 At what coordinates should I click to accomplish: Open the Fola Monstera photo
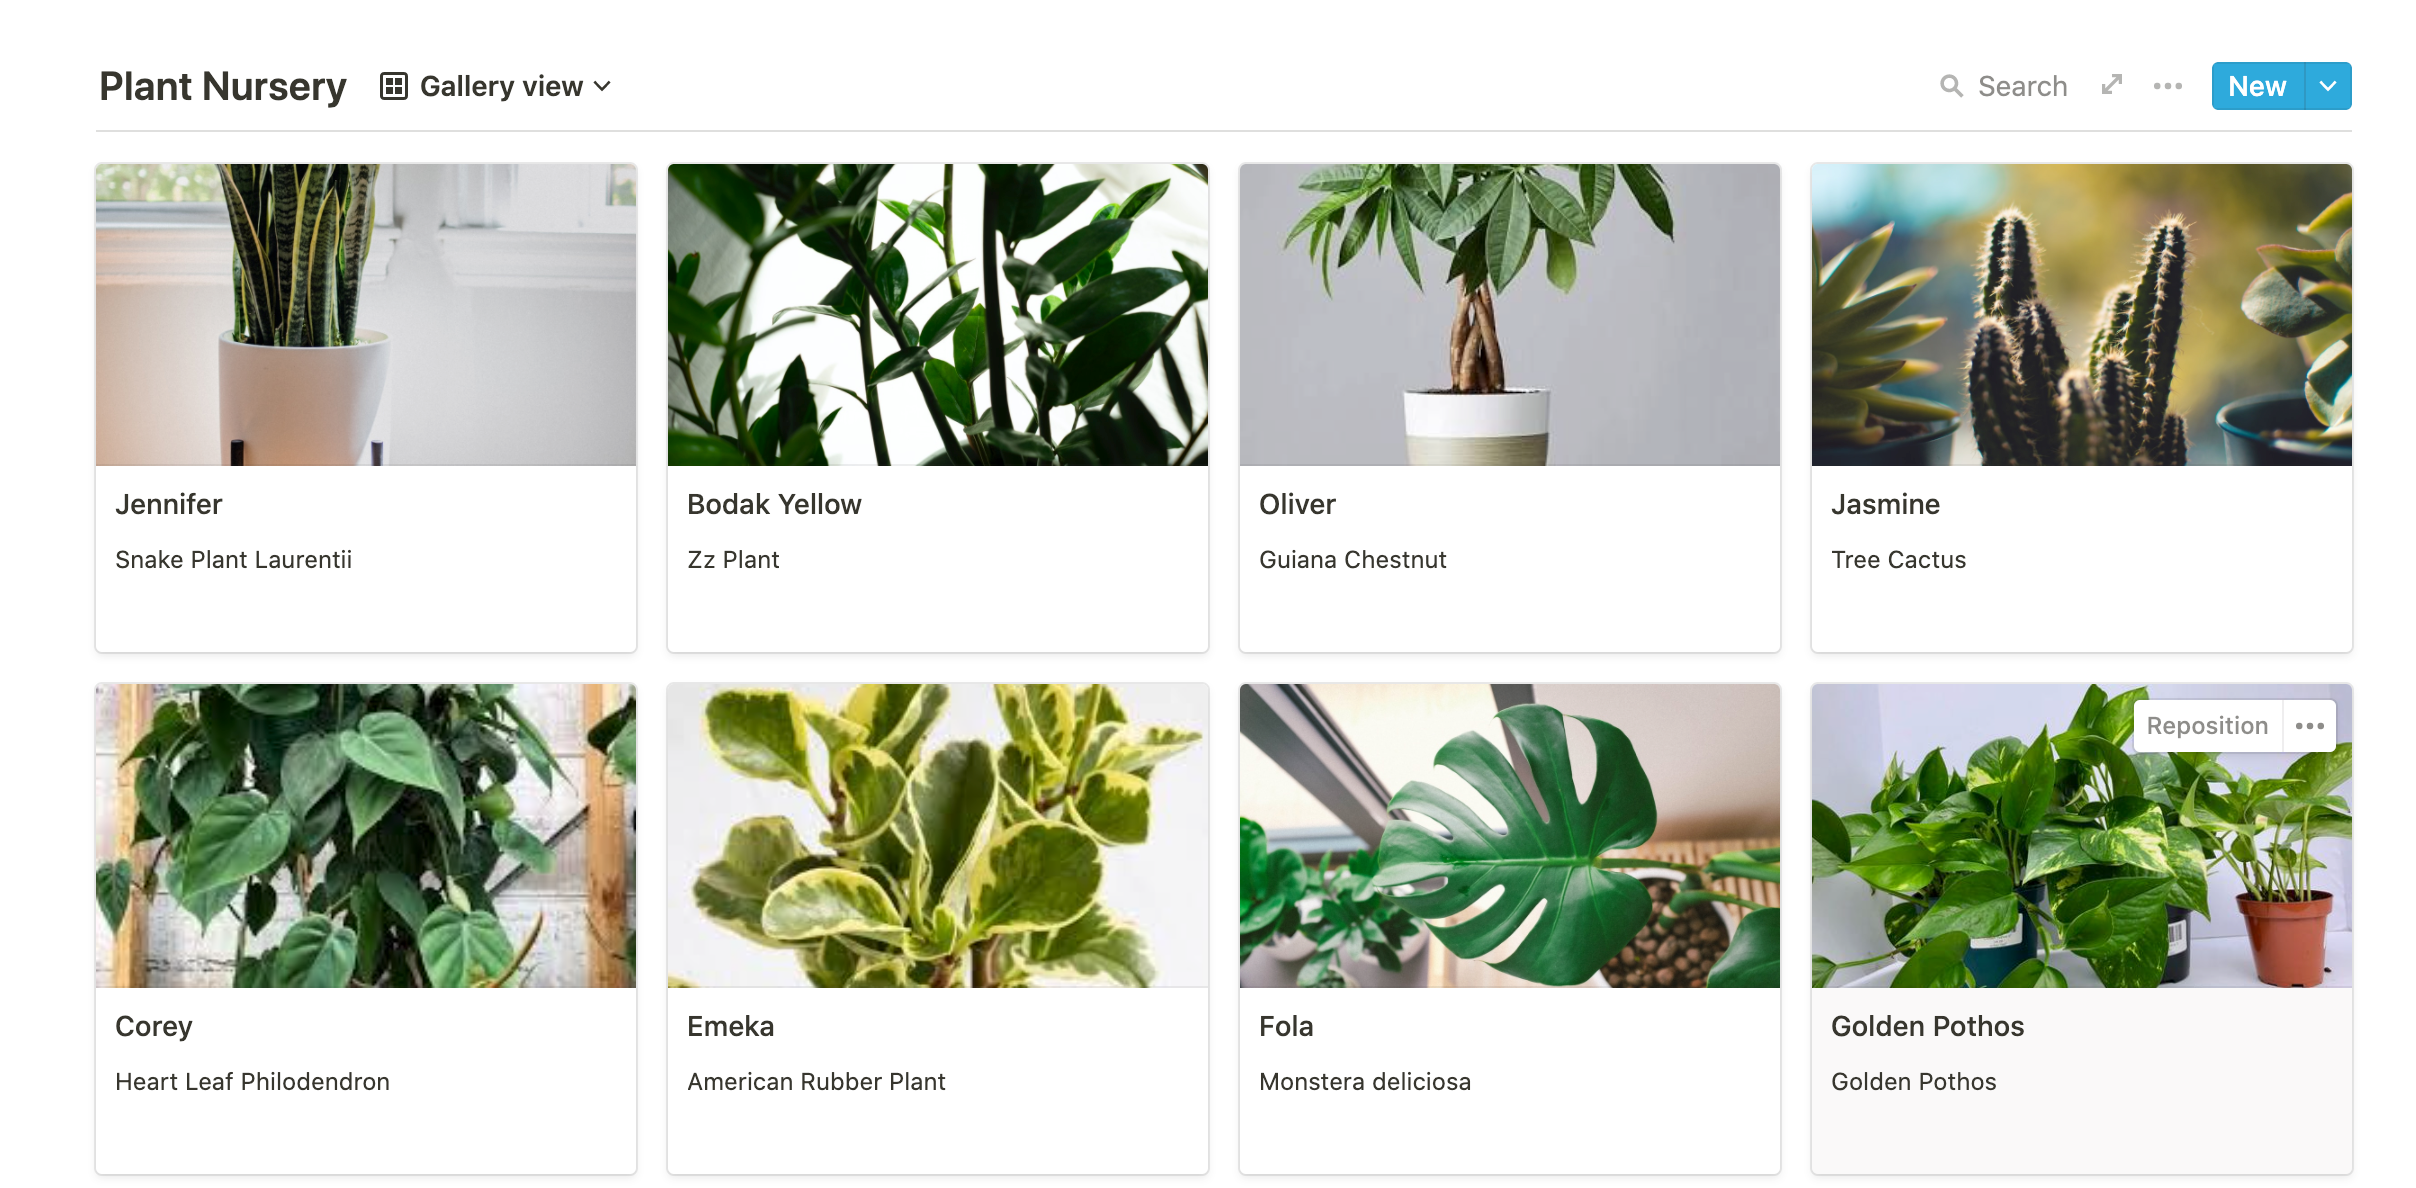[x=1510, y=836]
